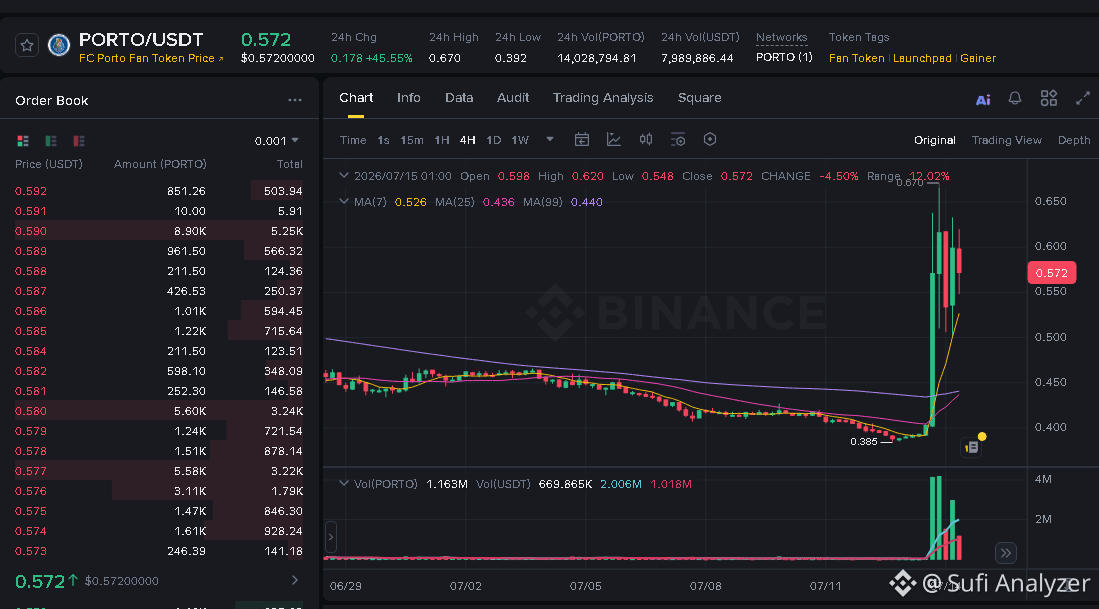Image resolution: width=1099 pixels, height=609 pixels.
Task: Click the Fan Token tag
Action: pyautogui.click(x=856, y=58)
